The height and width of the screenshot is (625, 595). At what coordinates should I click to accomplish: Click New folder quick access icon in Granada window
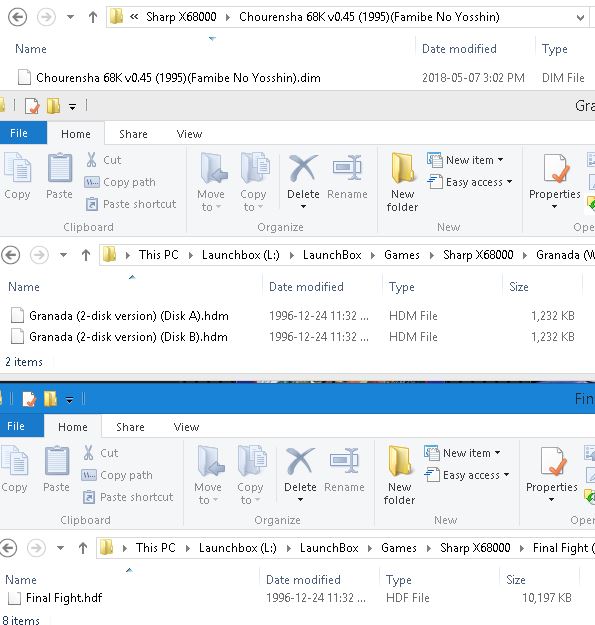click(53, 106)
